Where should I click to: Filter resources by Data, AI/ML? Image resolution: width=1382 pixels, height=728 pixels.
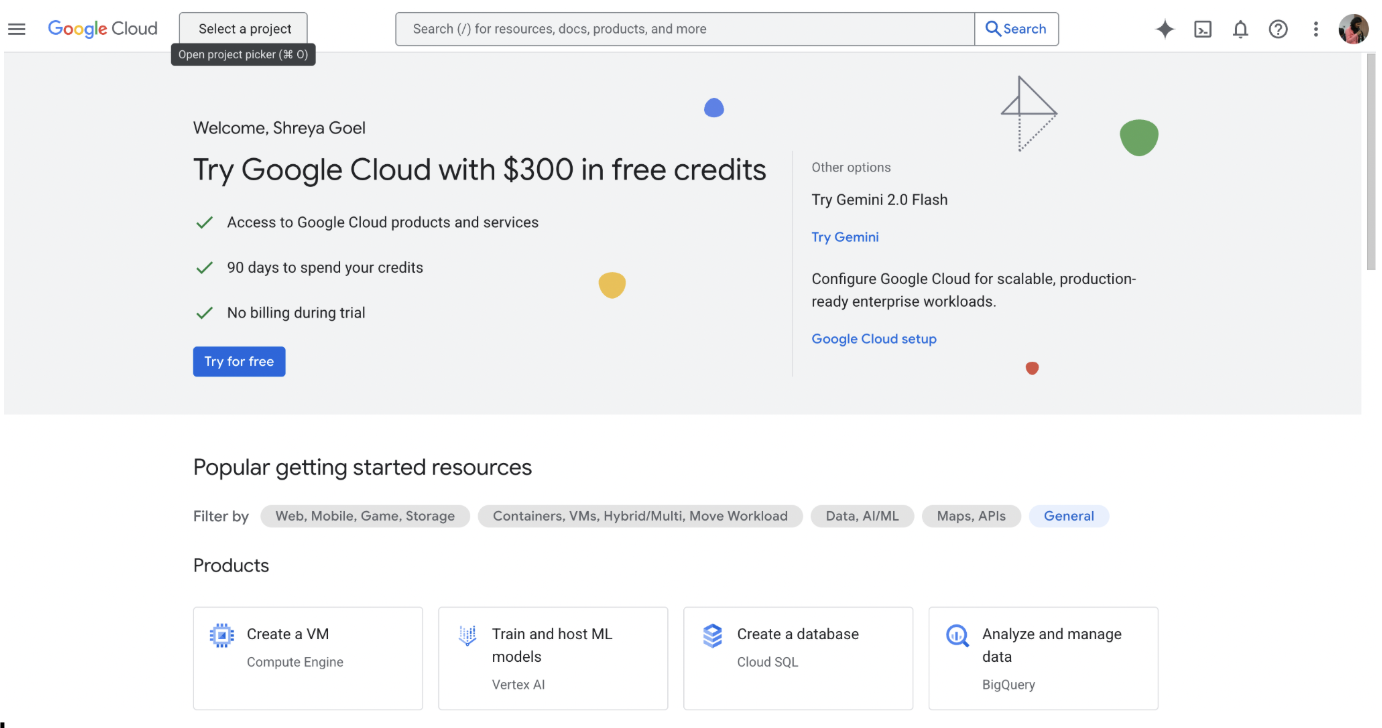862,516
